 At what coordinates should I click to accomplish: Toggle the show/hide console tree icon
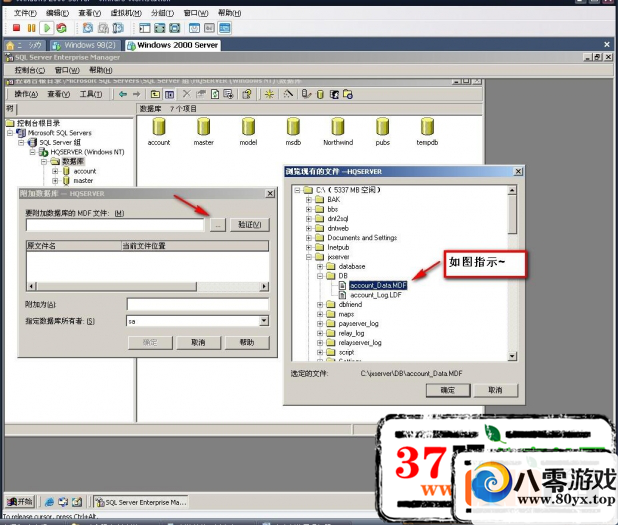169,94
